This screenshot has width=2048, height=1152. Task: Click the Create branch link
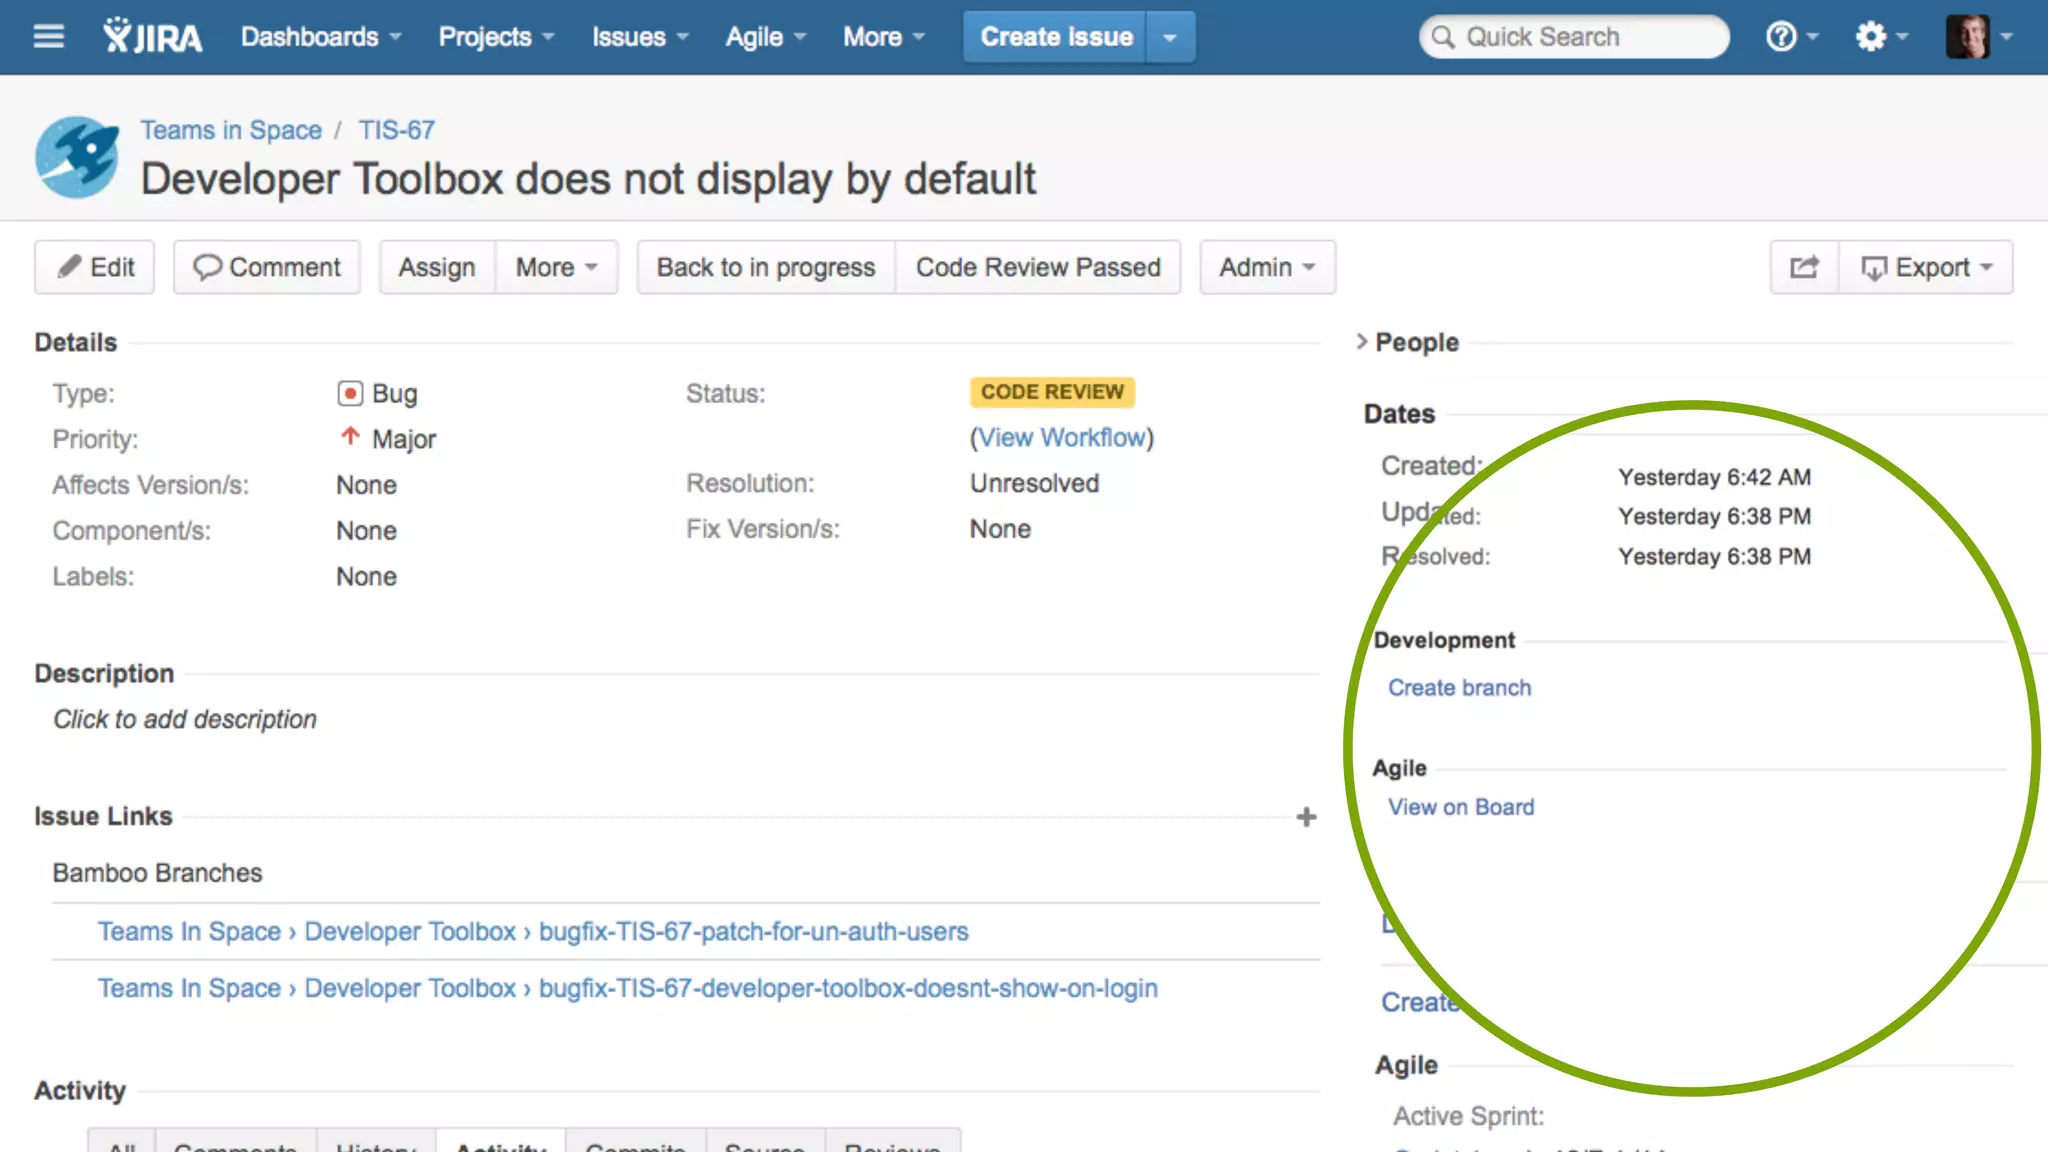tap(1459, 688)
